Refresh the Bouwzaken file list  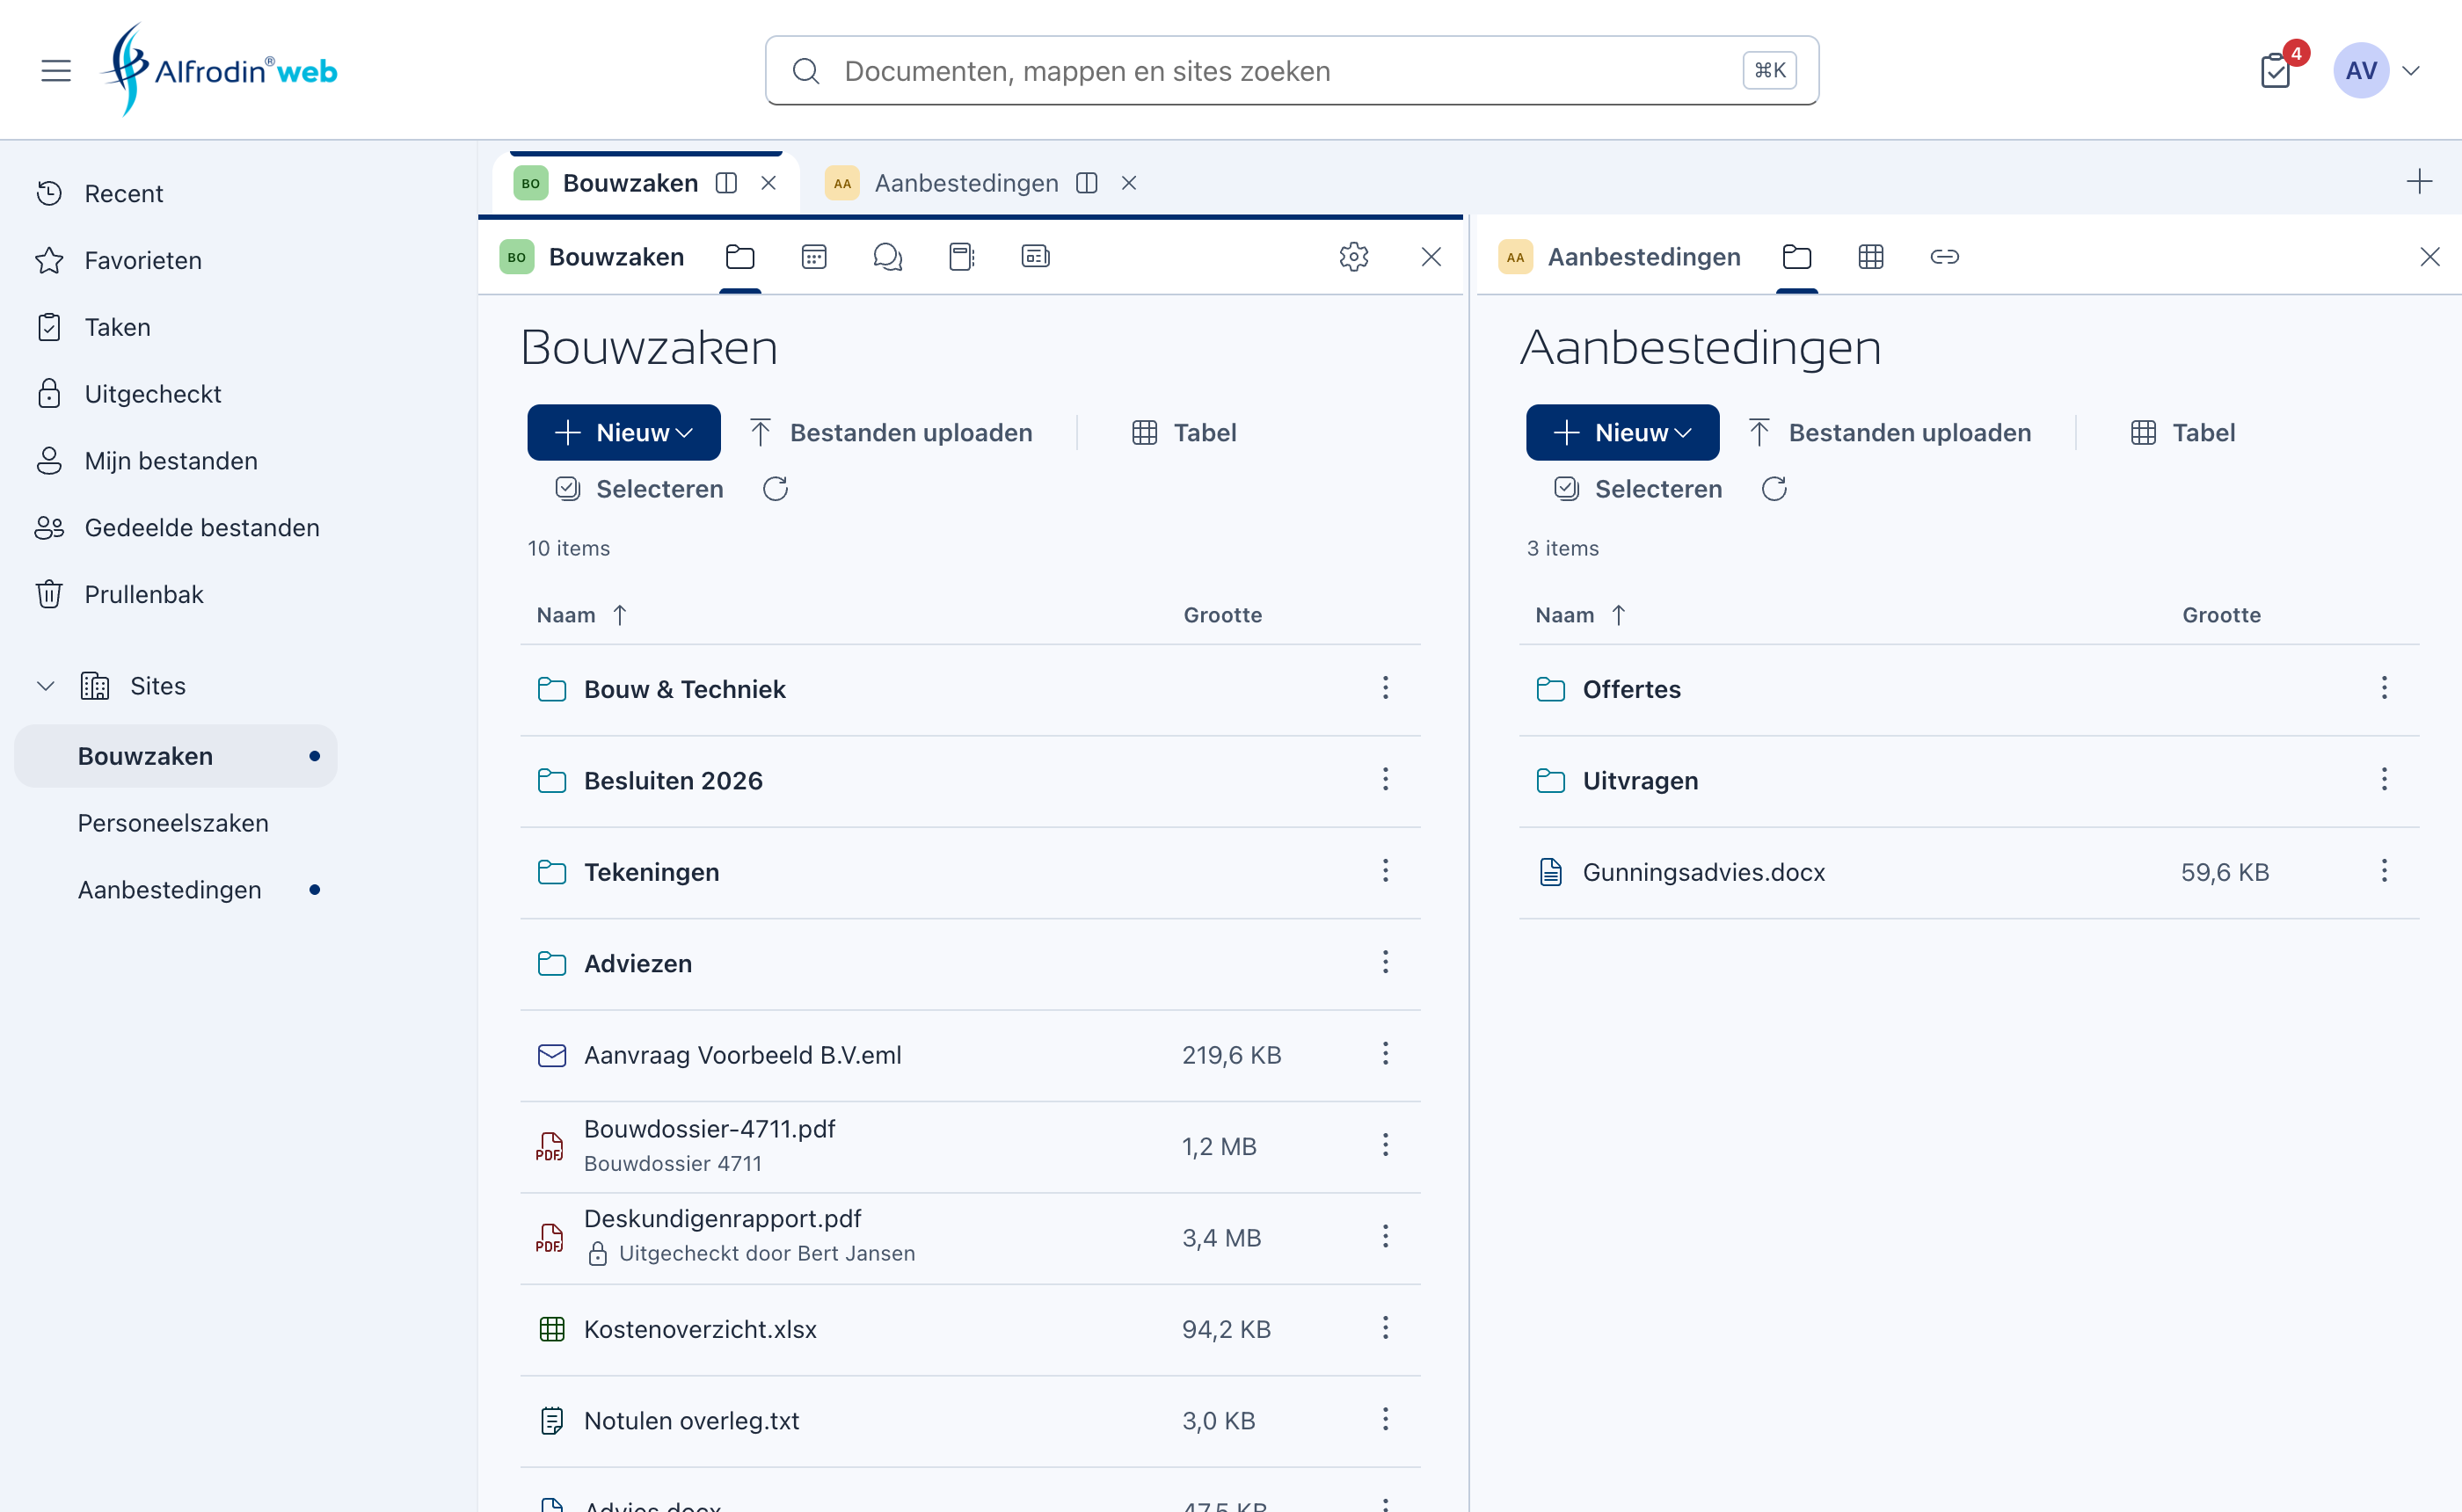click(776, 489)
